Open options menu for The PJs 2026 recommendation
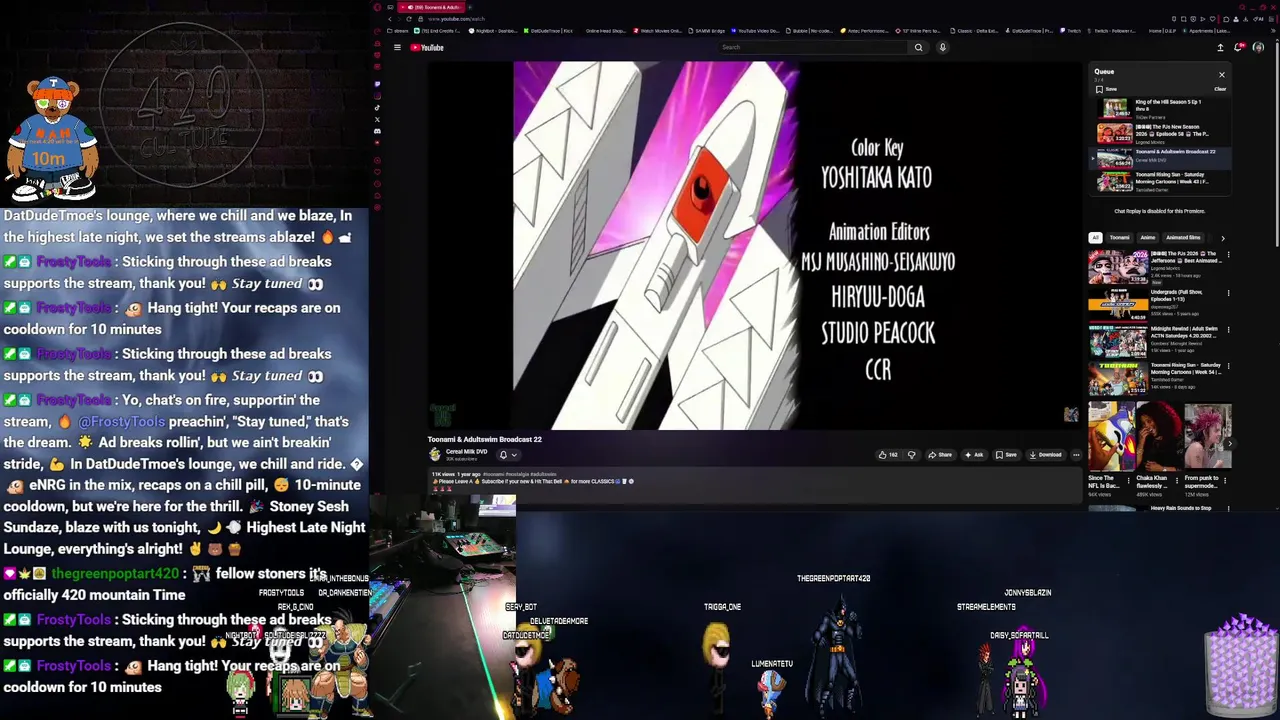This screenshot has height=720, width=1280. pyautogui.click(x=1228, y=255)
